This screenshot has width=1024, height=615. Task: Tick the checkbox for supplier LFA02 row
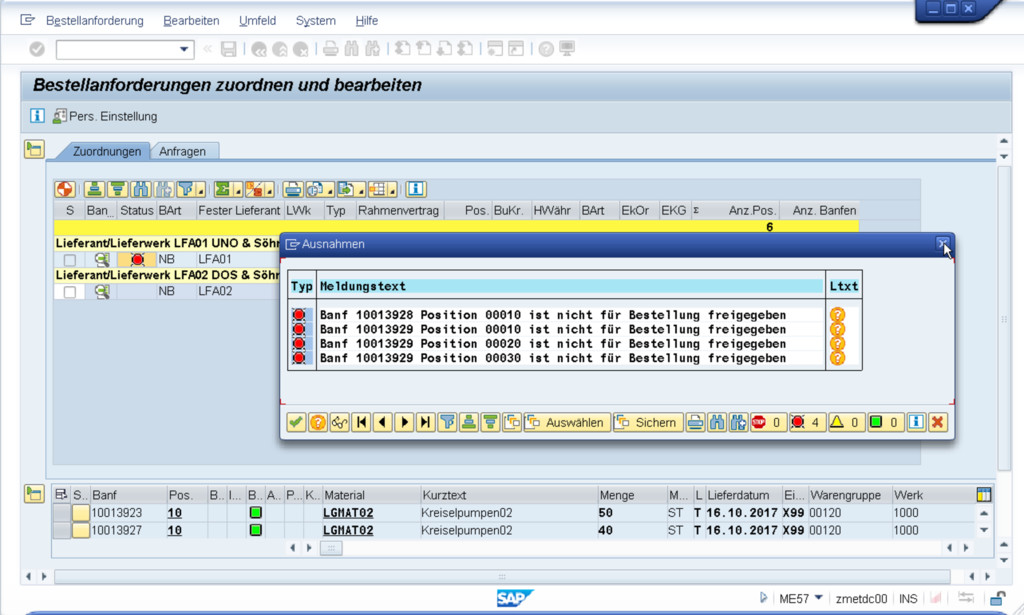click(70, 292)
